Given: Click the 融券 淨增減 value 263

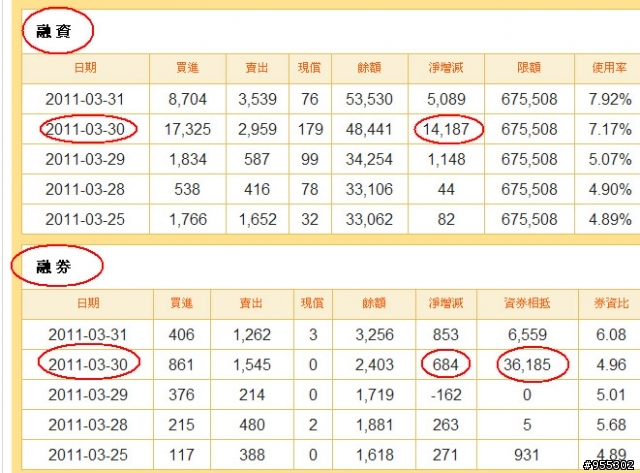Looking at the screenshot, I should coord(446,425).
